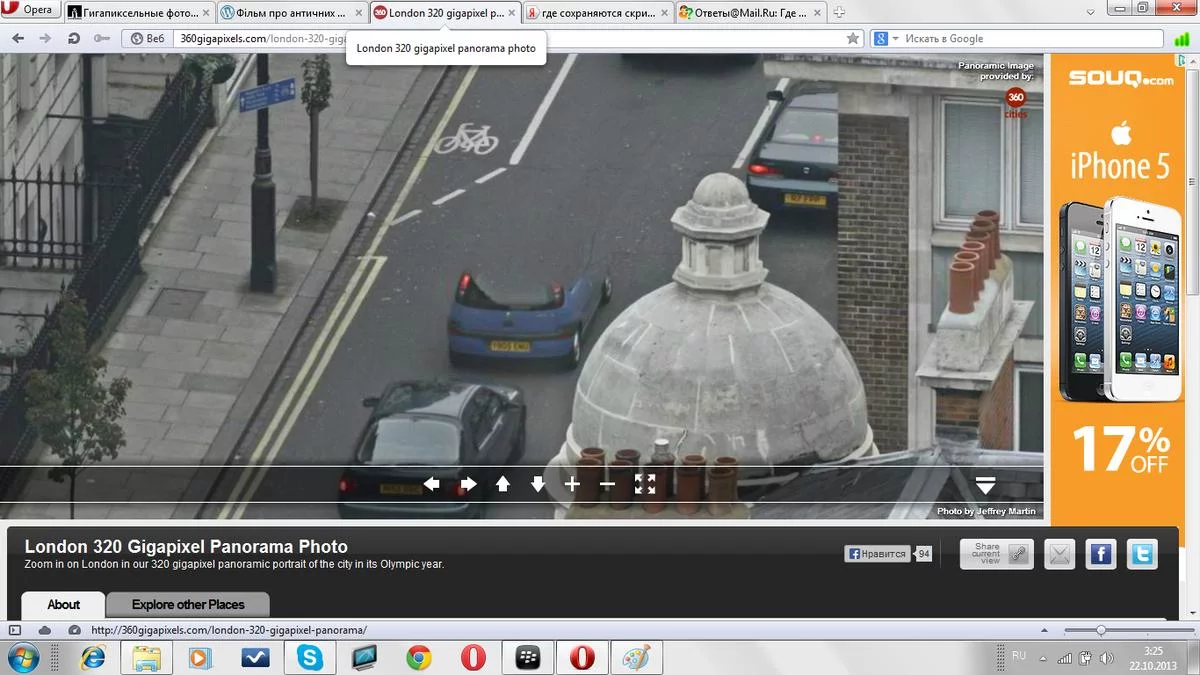Click the Opera Turbo status bar icon
Screen dimensions: 1200x675
(x=74, y=630)
